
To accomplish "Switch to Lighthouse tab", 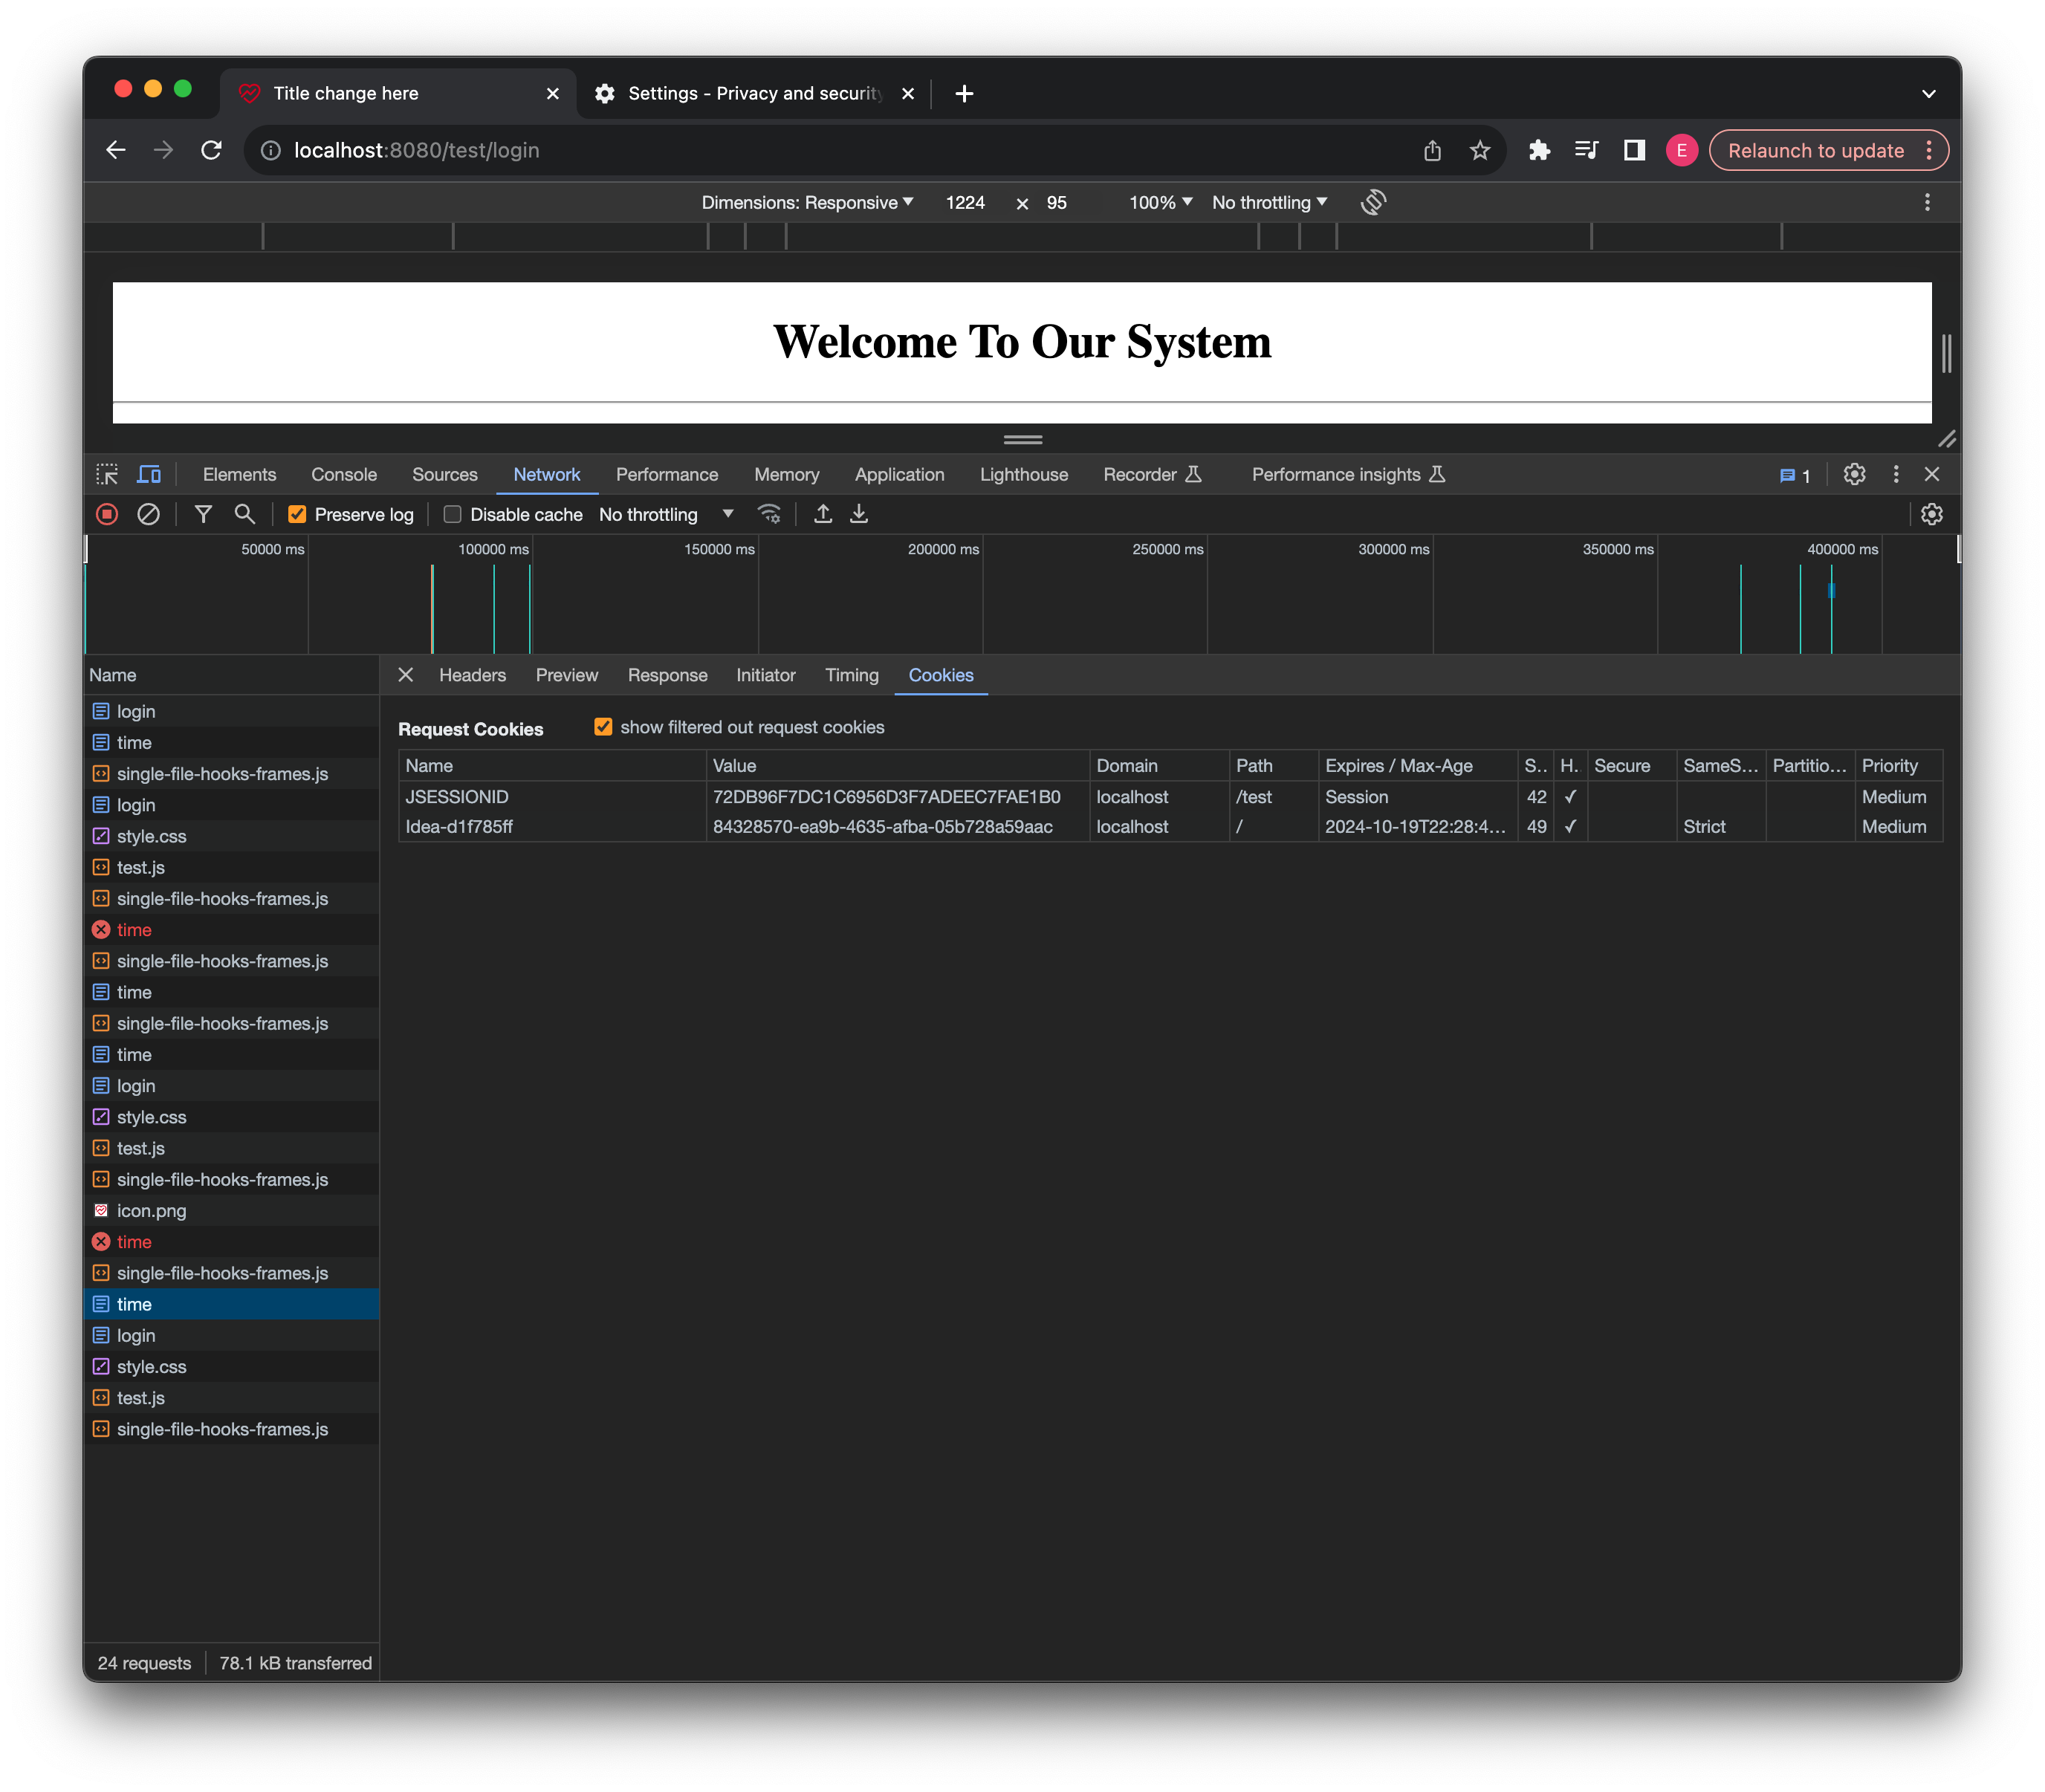I will [x=1023, y=474].
